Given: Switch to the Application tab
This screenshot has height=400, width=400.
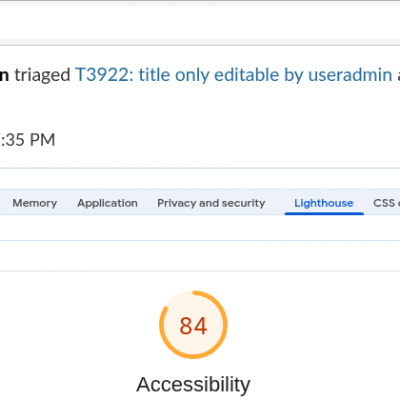Looking at the screenshot, I should 107,203.
